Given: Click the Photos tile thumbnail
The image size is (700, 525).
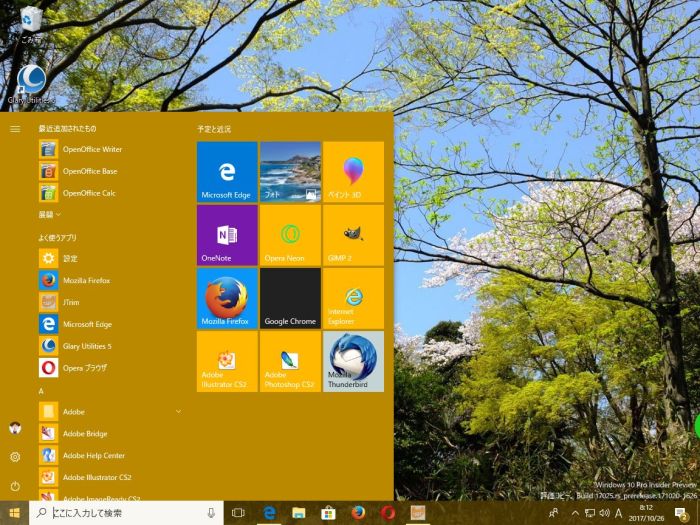Looking at the screenshot, I should pos(290,172).
